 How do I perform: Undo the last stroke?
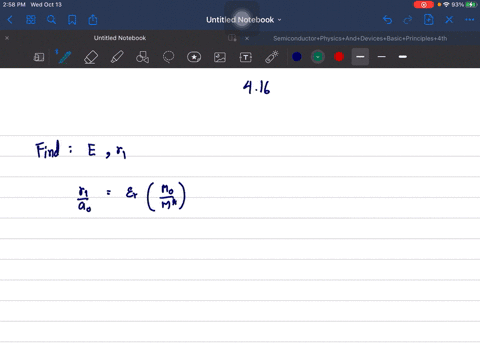387,20
